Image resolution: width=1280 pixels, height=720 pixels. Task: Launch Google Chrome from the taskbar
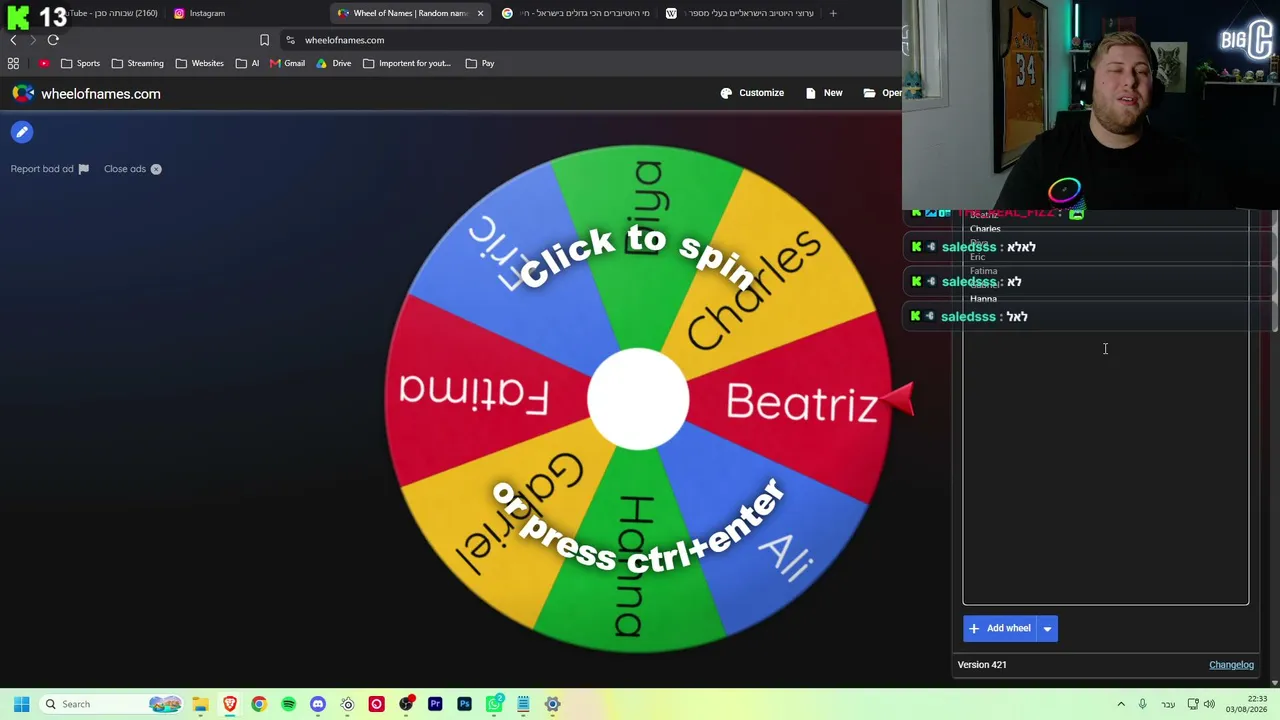pyautogui.click(x=259, y=704)
